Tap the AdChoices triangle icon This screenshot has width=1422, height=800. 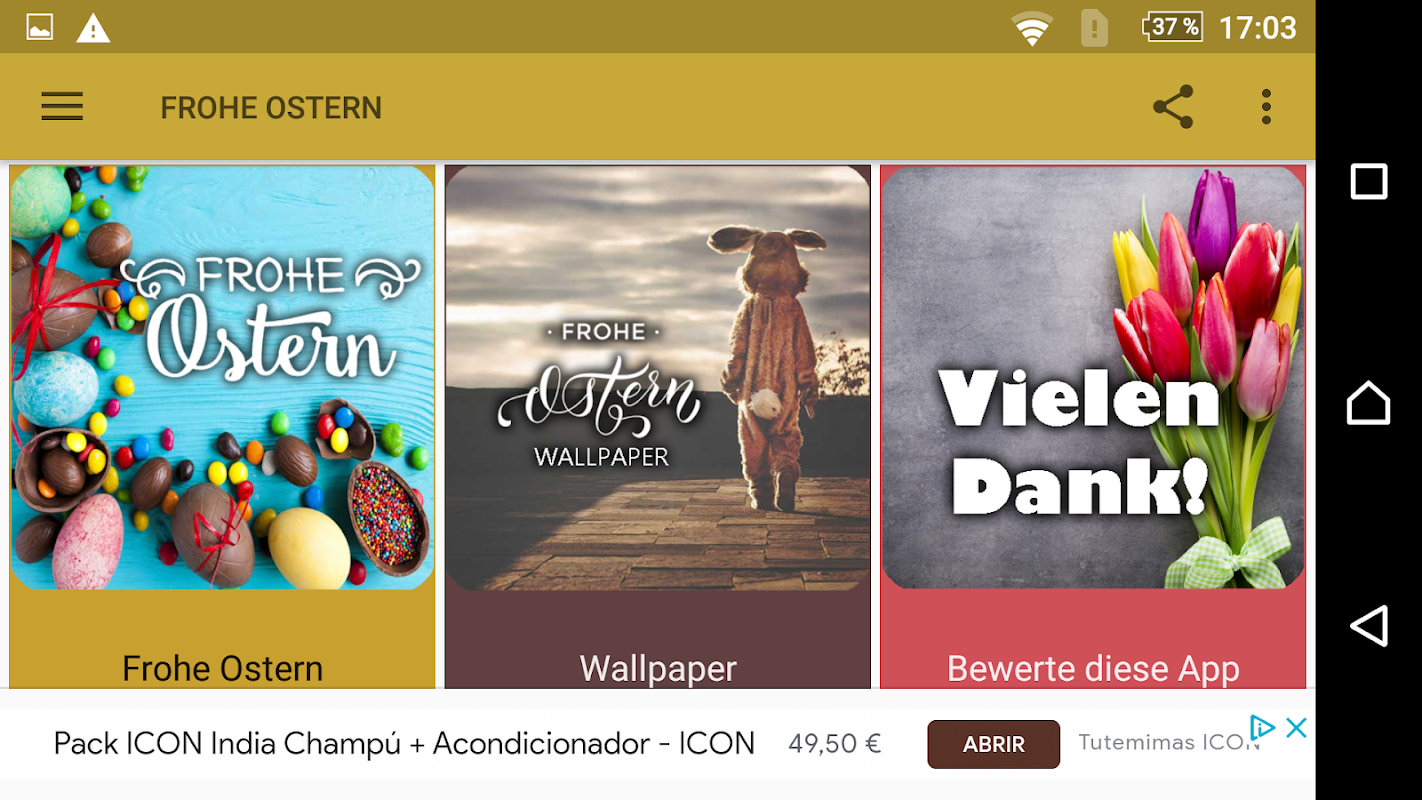pyautogui.click(x=1262, y=728)
